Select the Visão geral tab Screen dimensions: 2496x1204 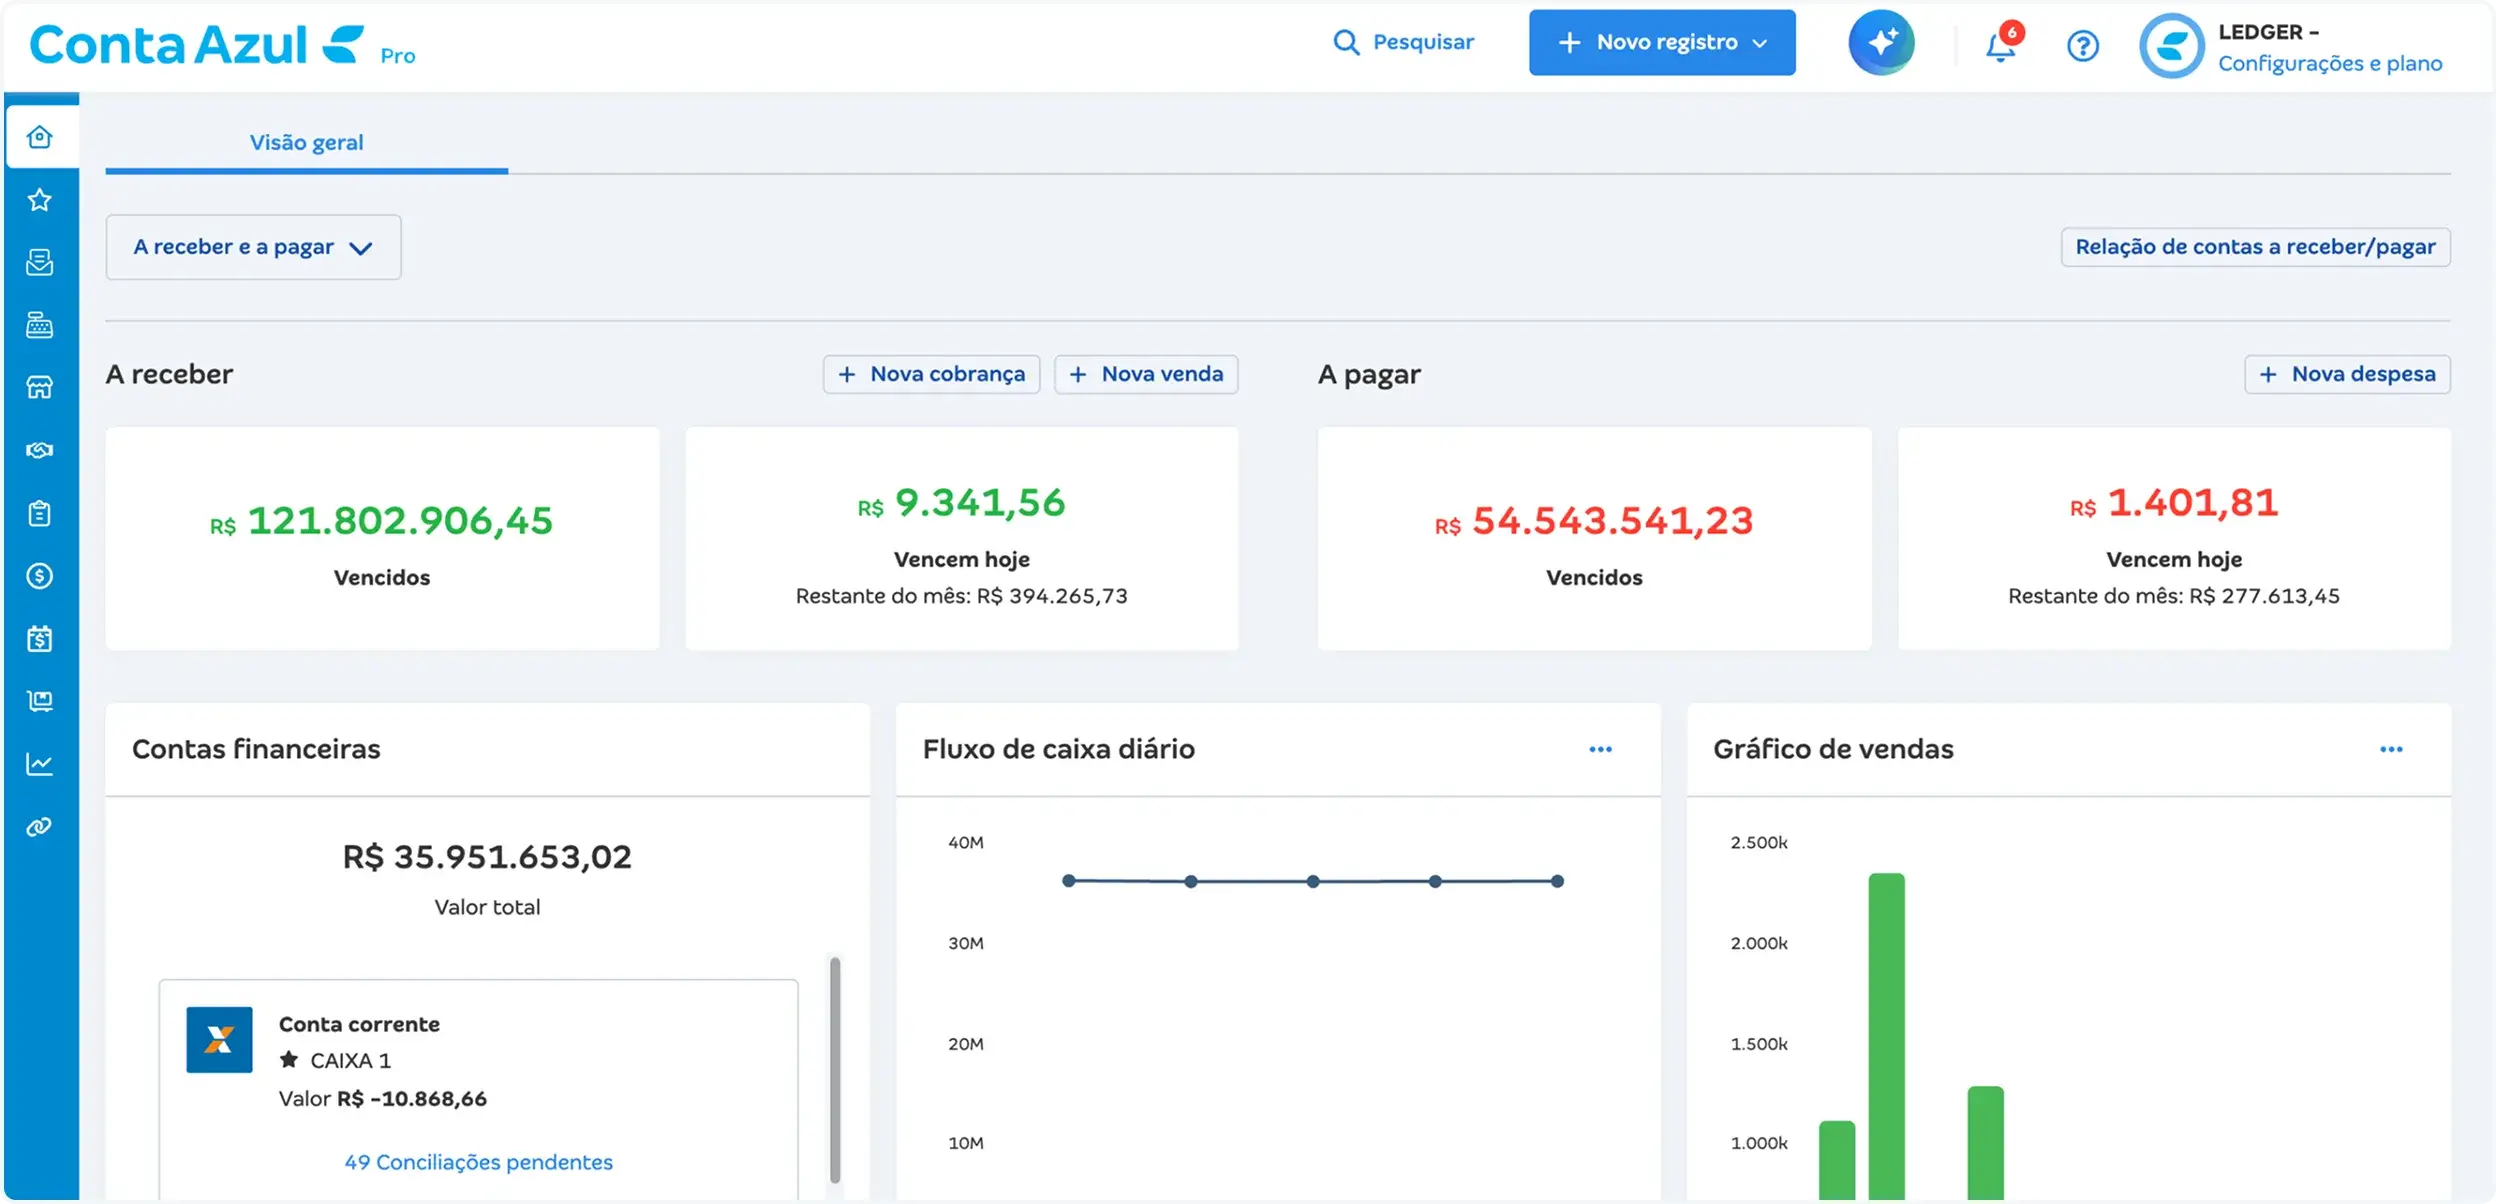click(307, 142)
